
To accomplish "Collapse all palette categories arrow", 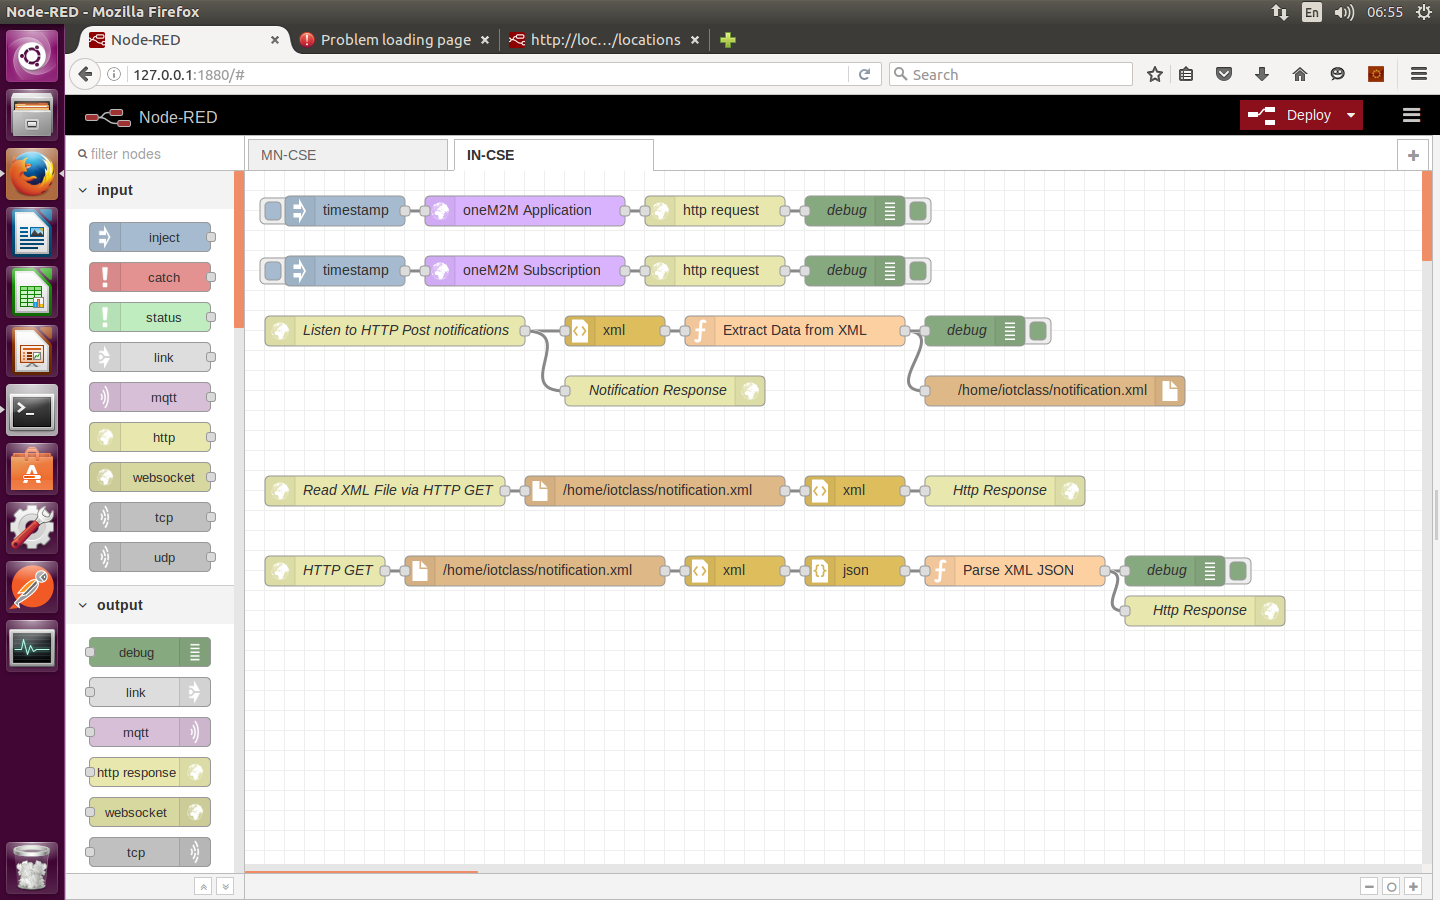I will click(x=203, y=886).
